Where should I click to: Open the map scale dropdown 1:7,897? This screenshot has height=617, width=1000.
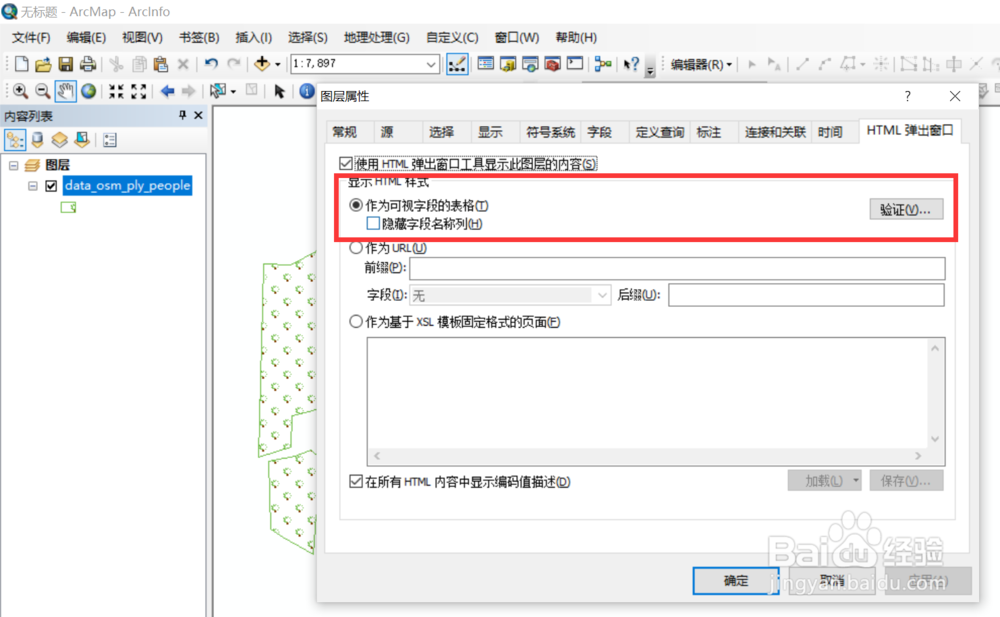coord(433,62)
